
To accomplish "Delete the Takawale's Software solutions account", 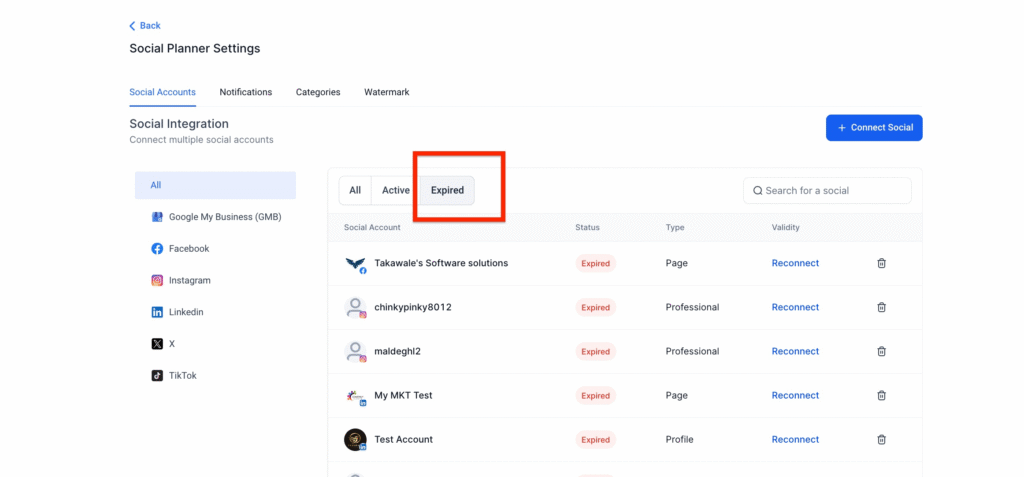I will point(881,263).
